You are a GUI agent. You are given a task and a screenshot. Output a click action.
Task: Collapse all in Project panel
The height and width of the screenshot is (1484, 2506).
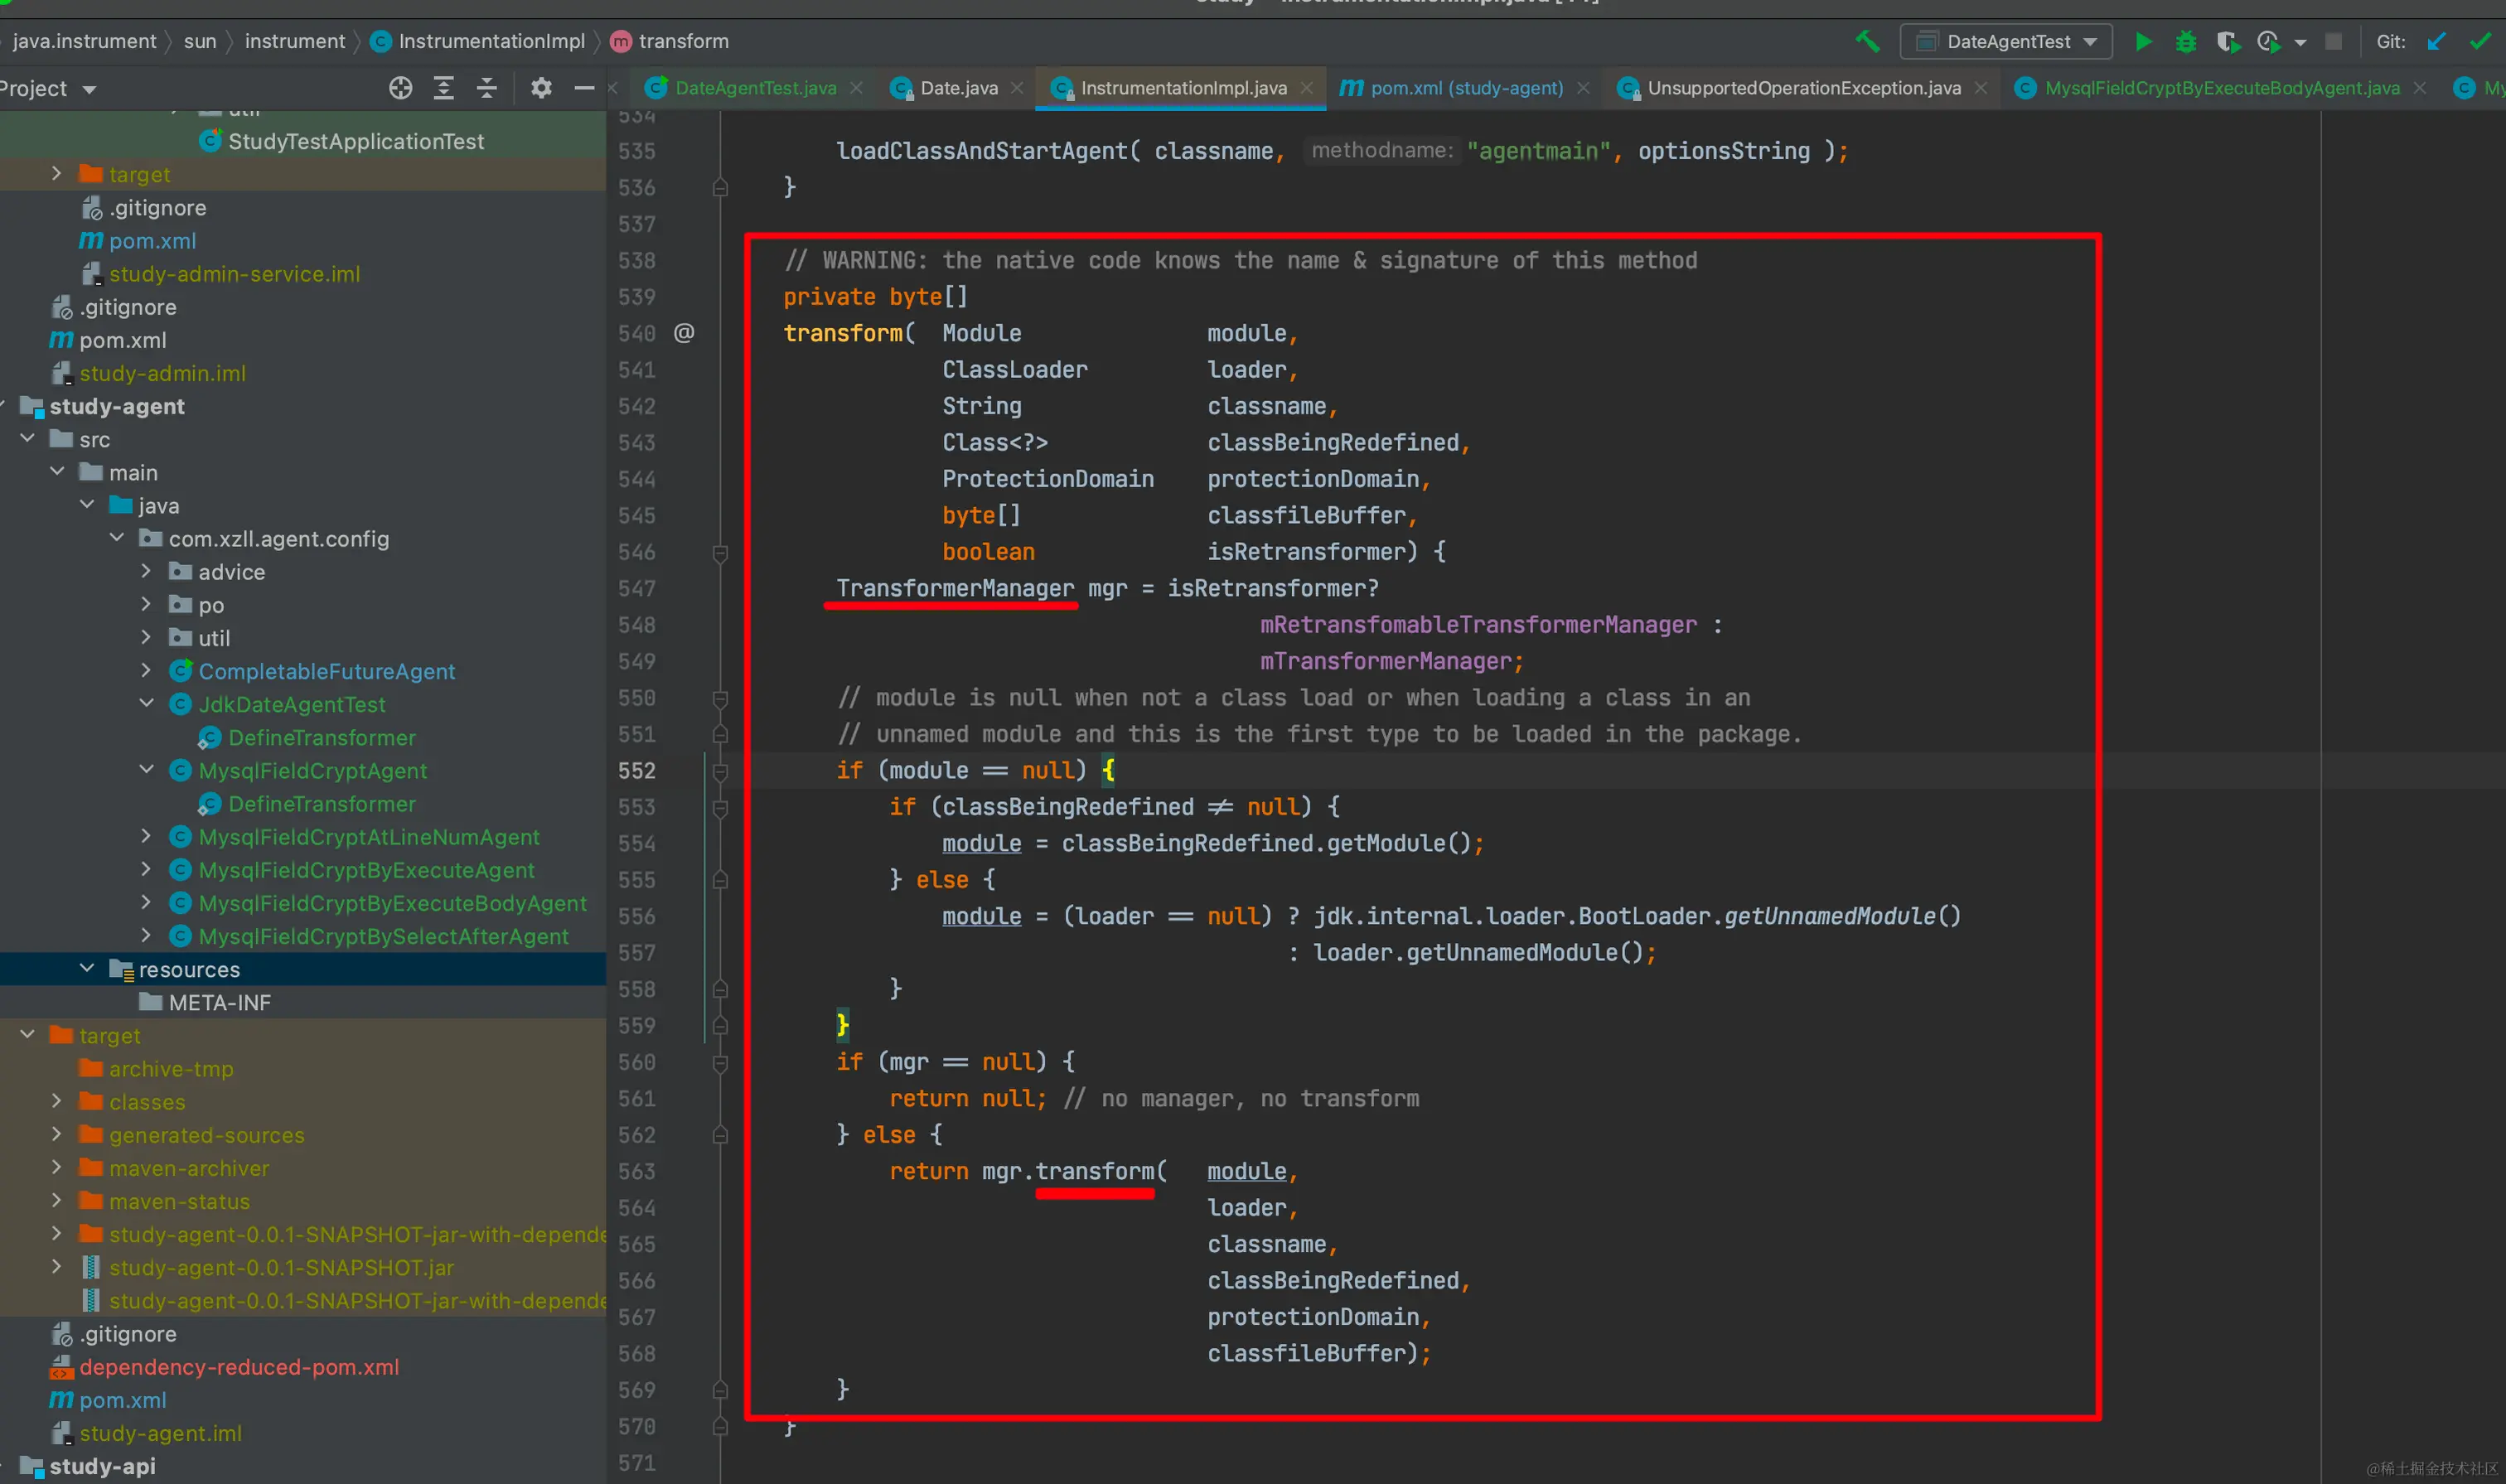pos(486,88)
